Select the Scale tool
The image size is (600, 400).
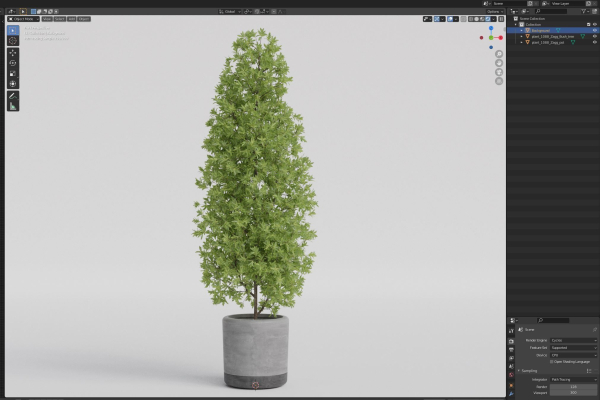coord(13,73)
